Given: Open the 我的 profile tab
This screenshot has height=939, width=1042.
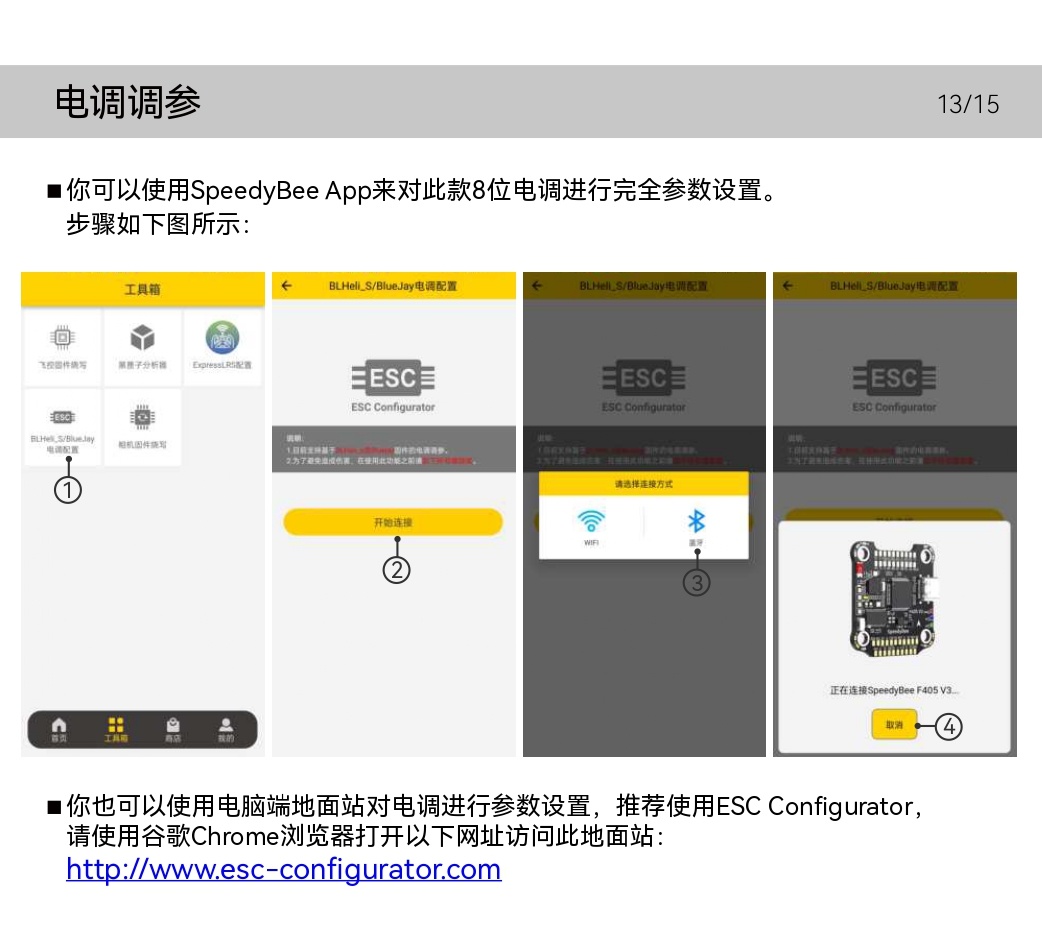Looking at the screenshot, I should click(x=226, y=729).
